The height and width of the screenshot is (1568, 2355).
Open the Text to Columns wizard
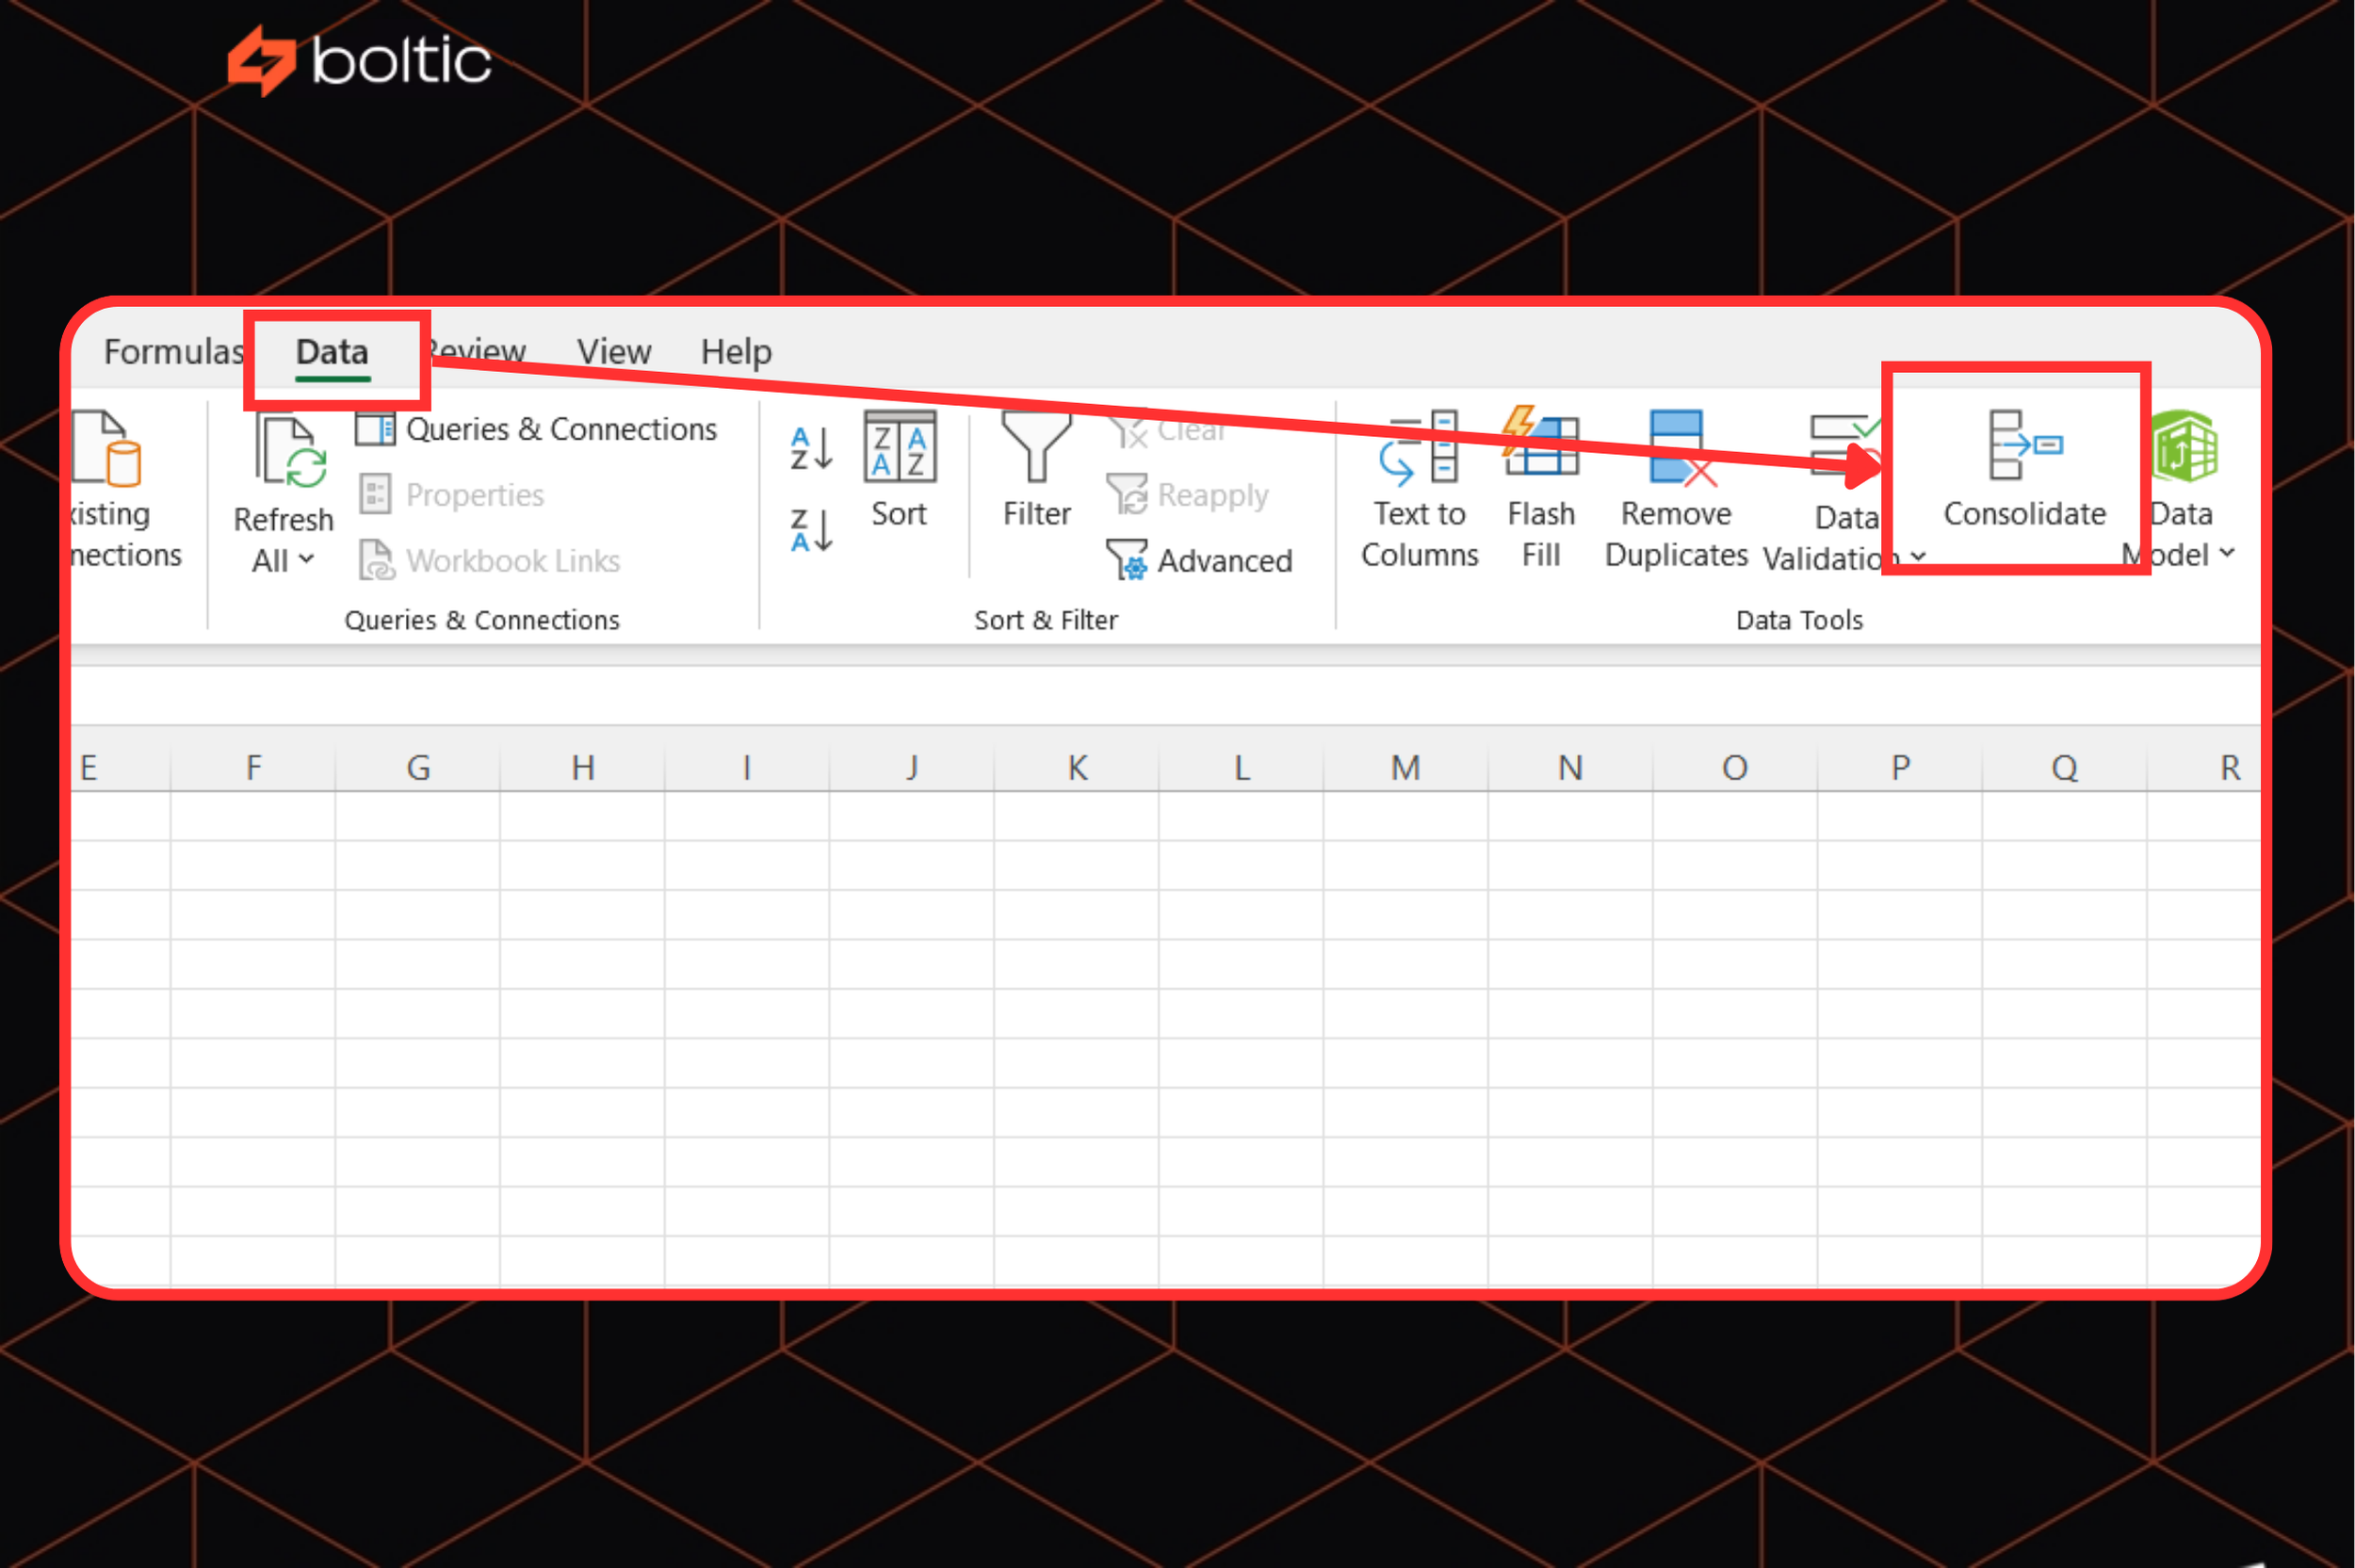pyautogui.click(x=1418, y=490)
